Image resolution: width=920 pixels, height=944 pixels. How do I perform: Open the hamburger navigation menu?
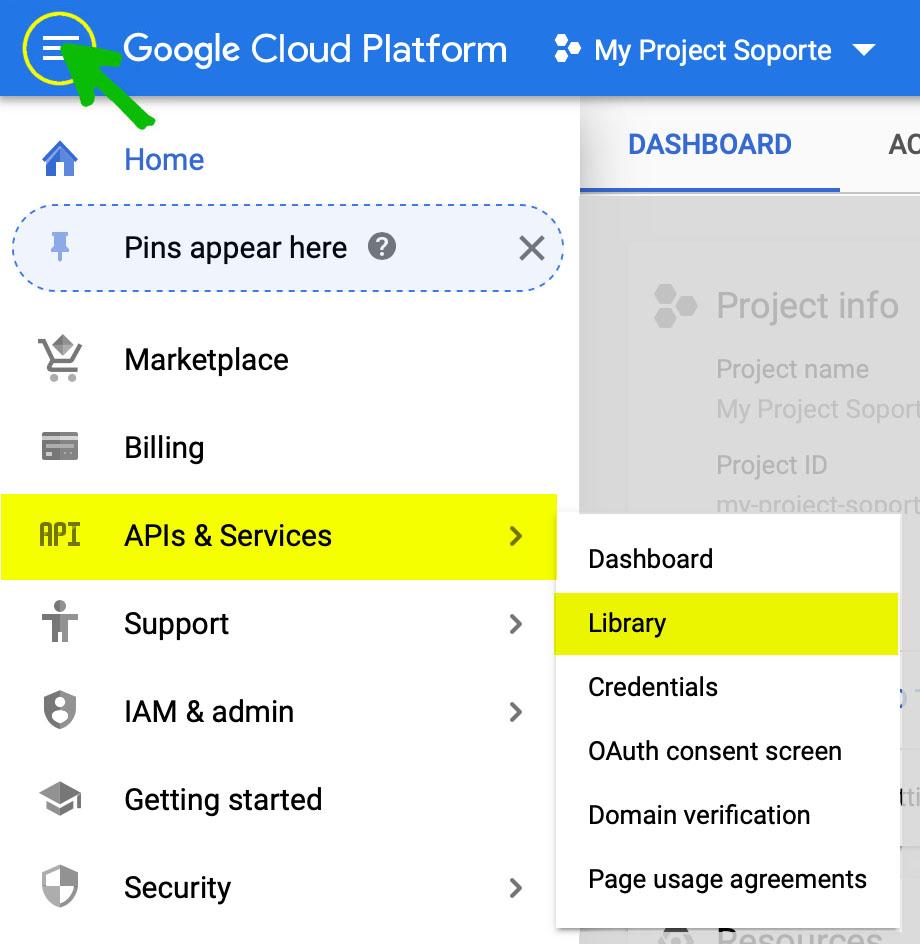pyautogui.click(x=60, y=48)
